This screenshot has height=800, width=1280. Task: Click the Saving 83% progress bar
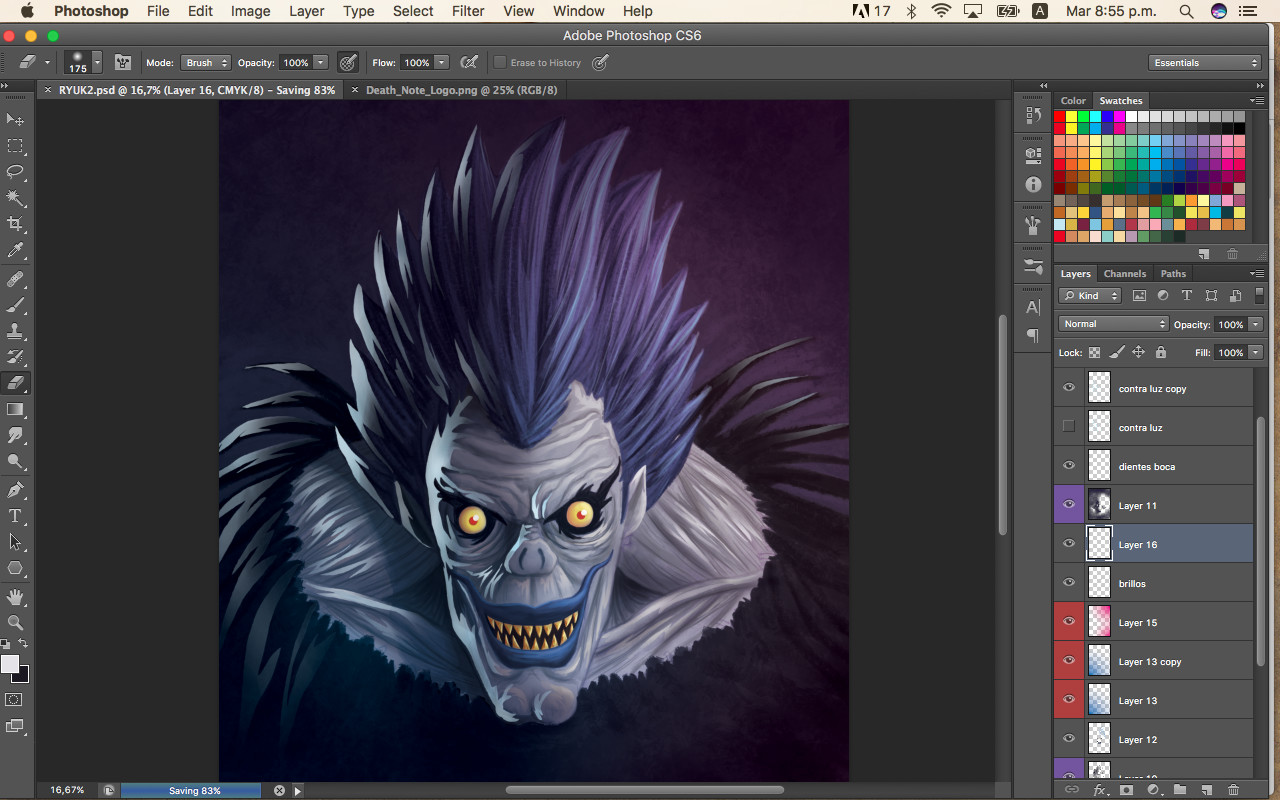pos(191,790)
